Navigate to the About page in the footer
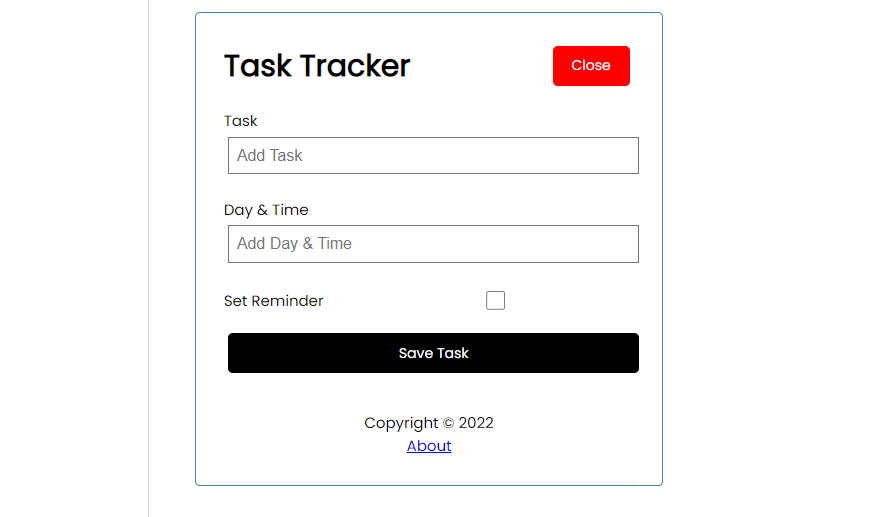 [x=429, y=446]
